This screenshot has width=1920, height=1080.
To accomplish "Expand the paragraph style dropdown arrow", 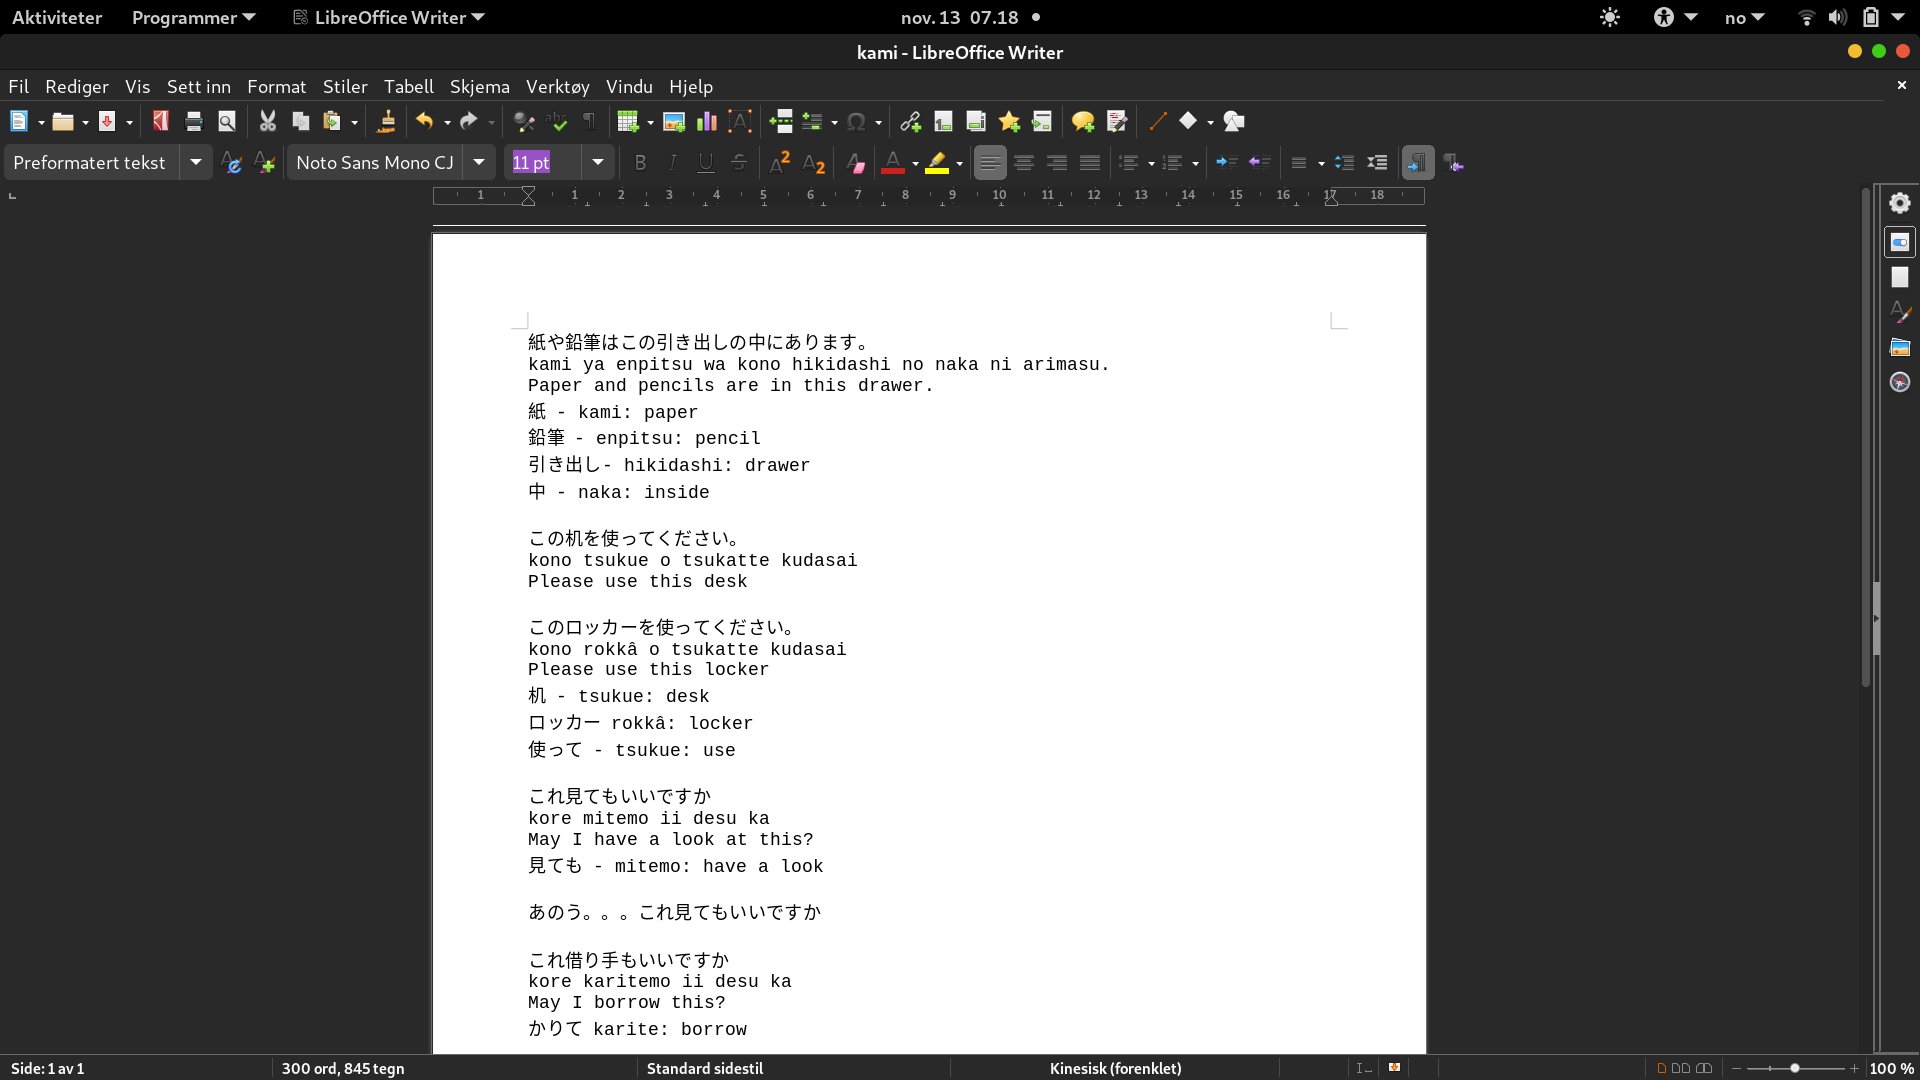I will 196,162.
